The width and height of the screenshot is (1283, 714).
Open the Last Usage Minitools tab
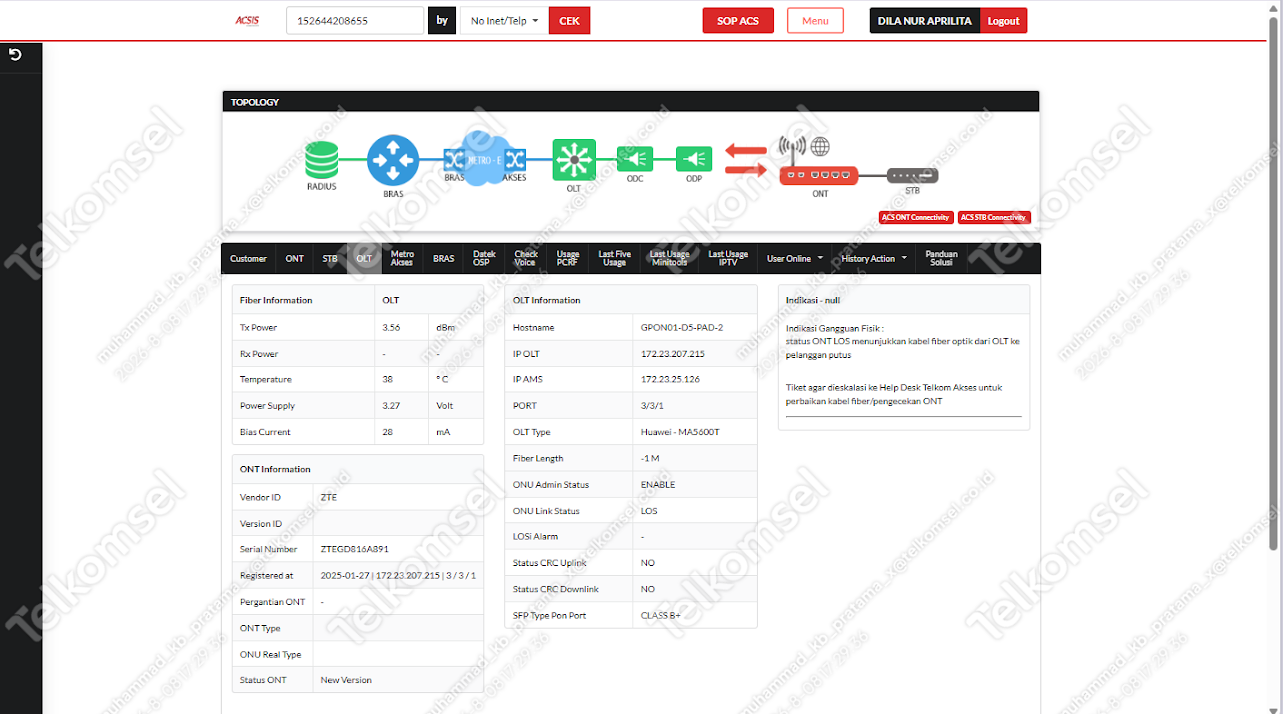669,258
